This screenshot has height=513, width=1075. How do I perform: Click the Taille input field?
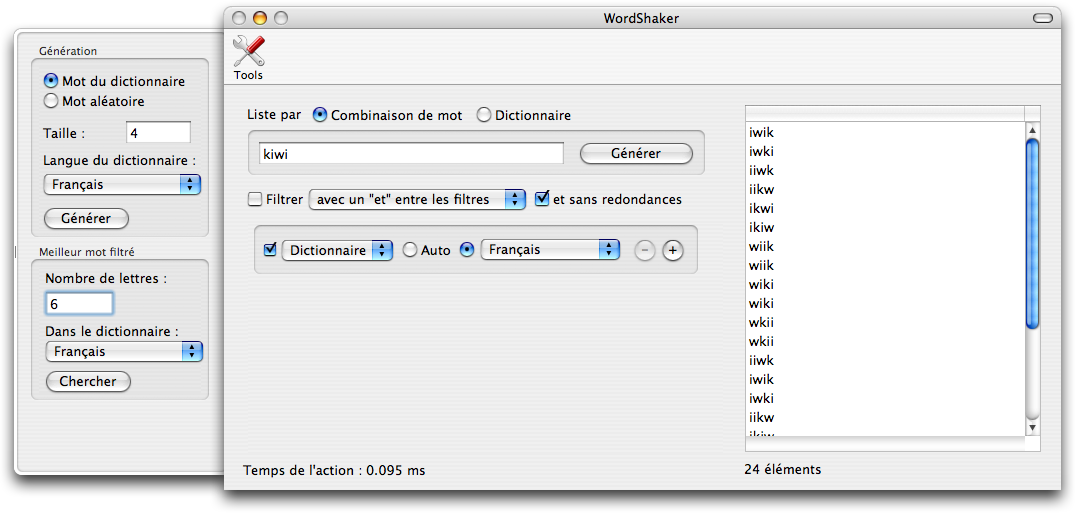tap(158, 132)
